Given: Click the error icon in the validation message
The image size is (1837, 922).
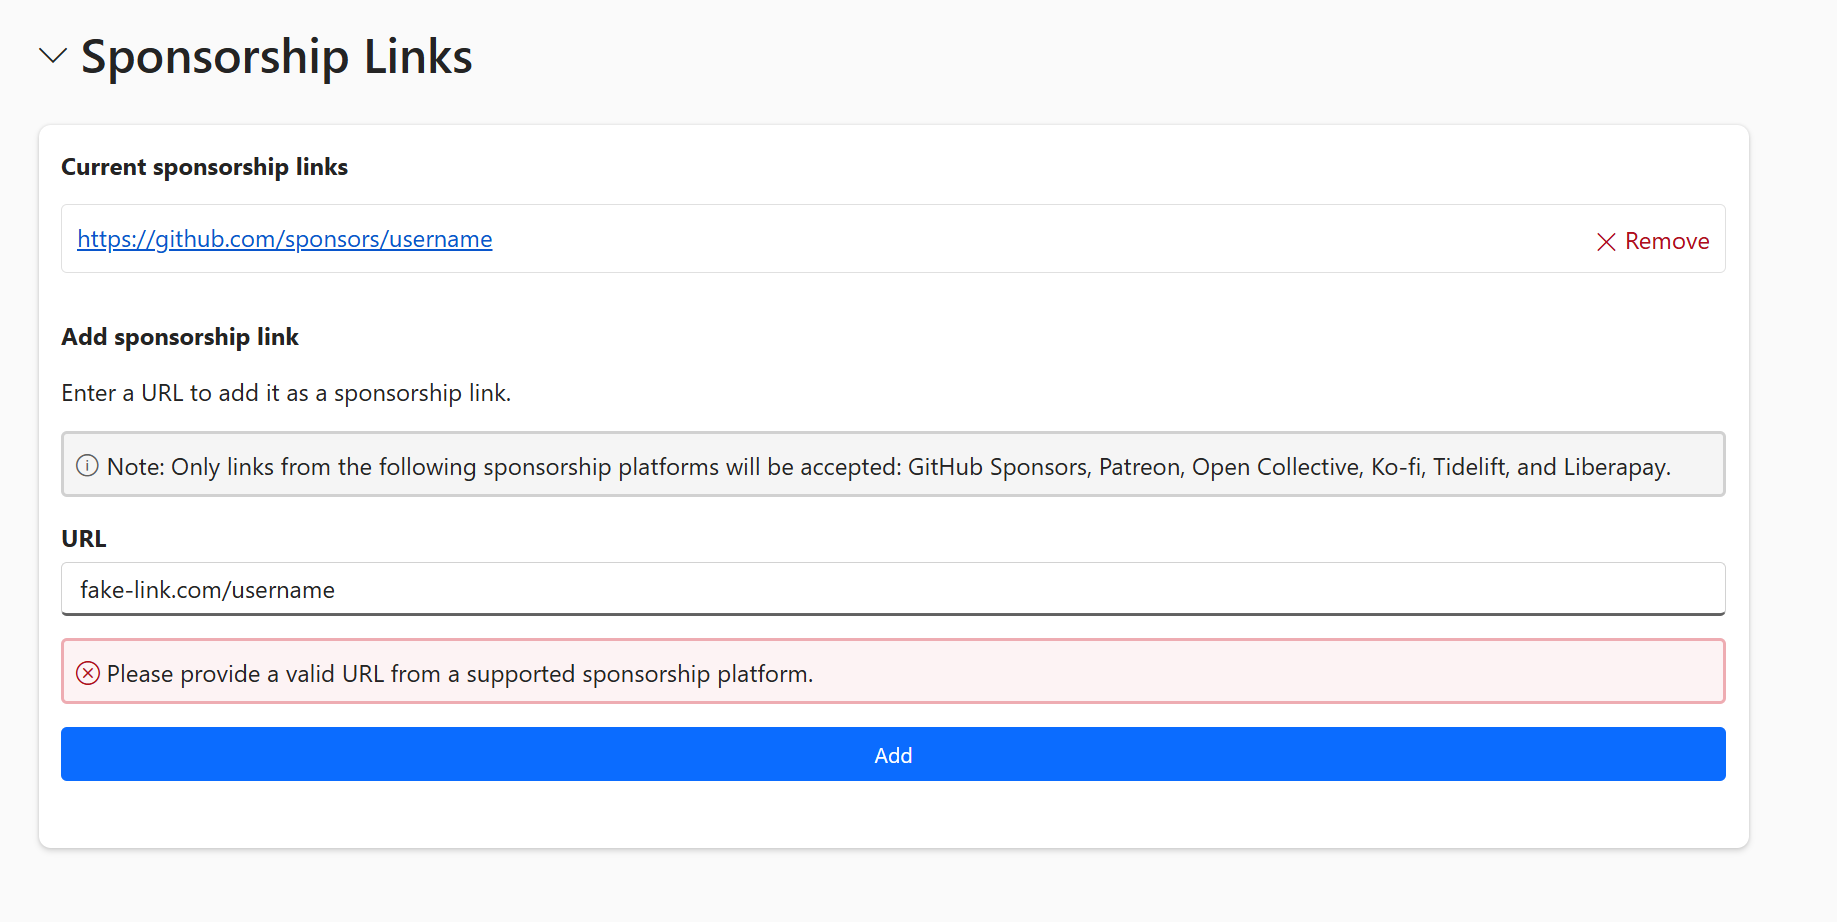Looking at the screenshot, I should (x=88, y=672).
